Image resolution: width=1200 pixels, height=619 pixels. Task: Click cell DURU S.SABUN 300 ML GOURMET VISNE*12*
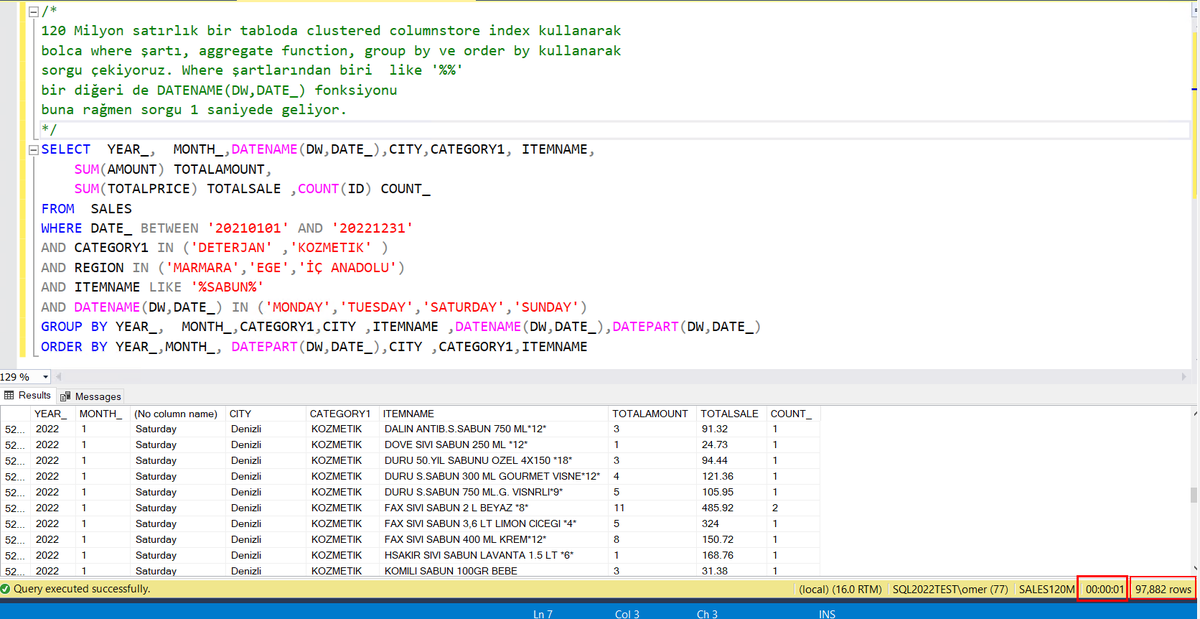492,476
